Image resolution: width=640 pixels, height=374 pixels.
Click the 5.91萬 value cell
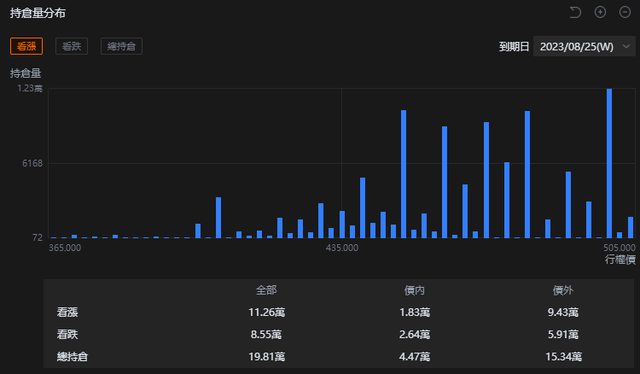click(x=563, y=334)
